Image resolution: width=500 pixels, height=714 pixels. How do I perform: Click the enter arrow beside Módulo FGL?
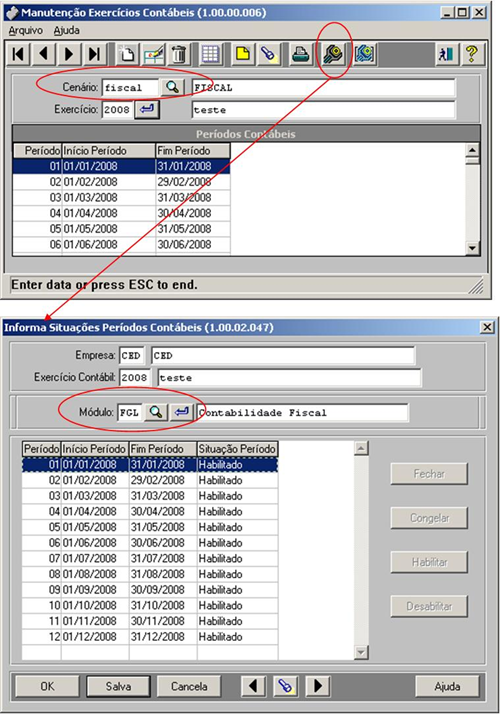181,413
